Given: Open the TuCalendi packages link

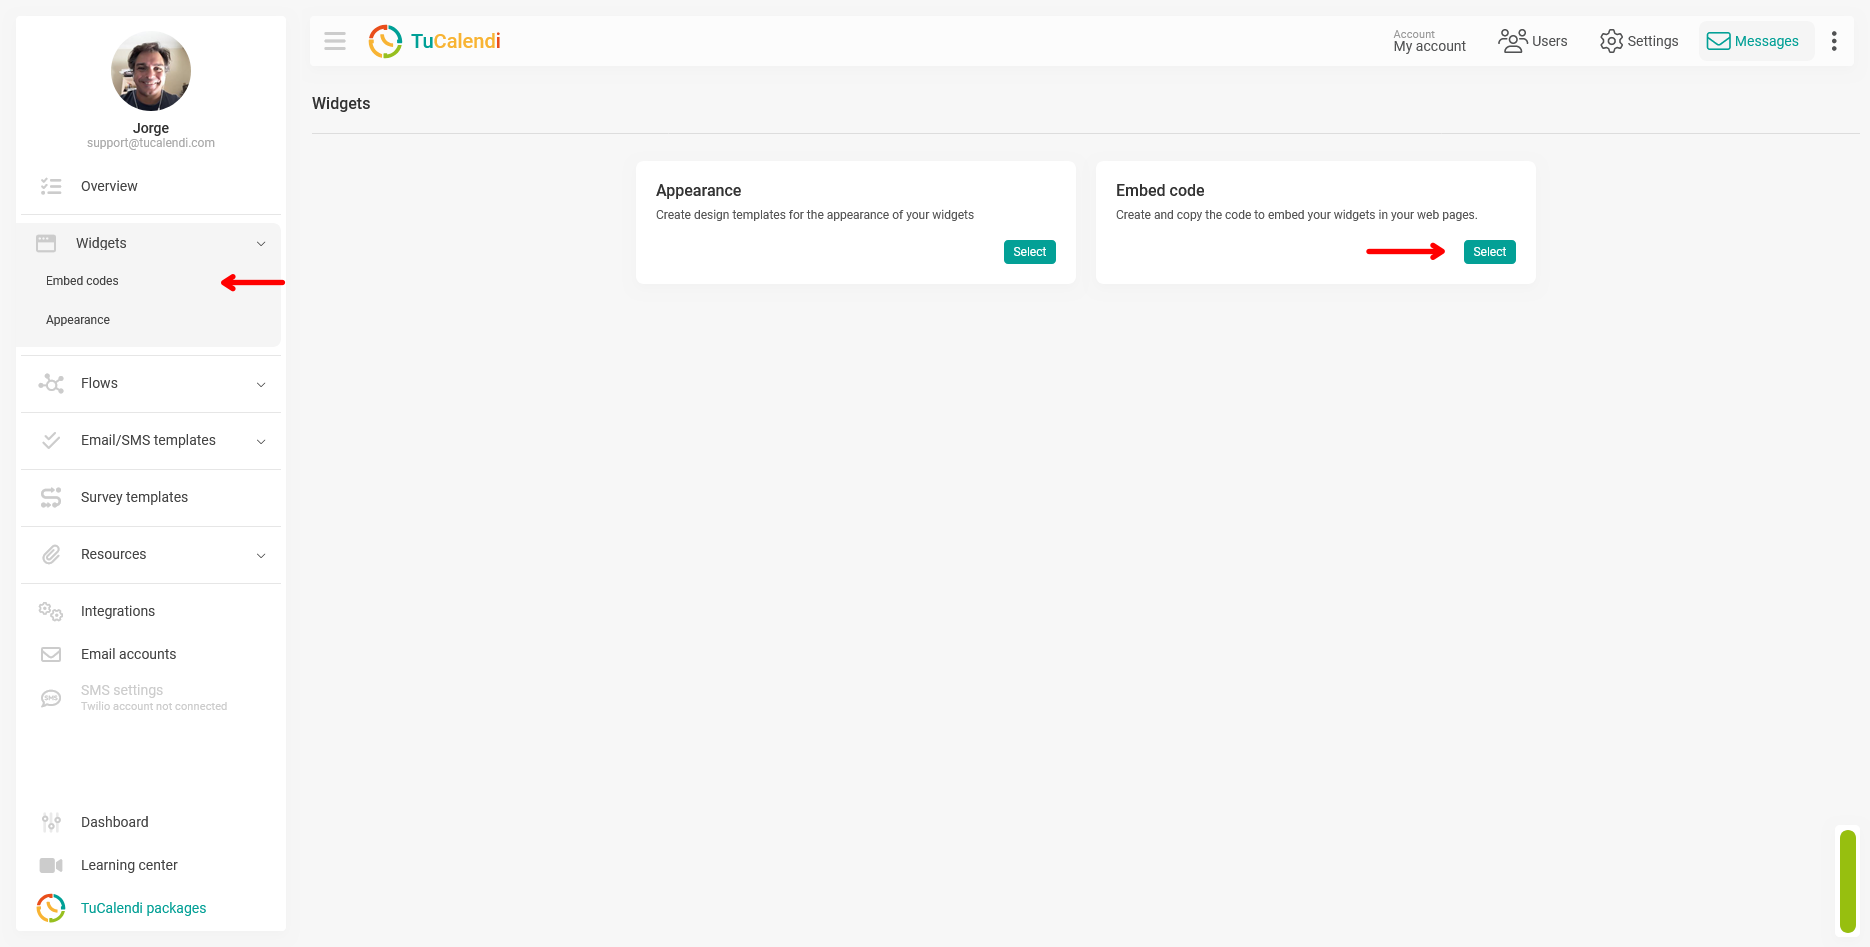Looking at the screenshot, I should point(143,908).
